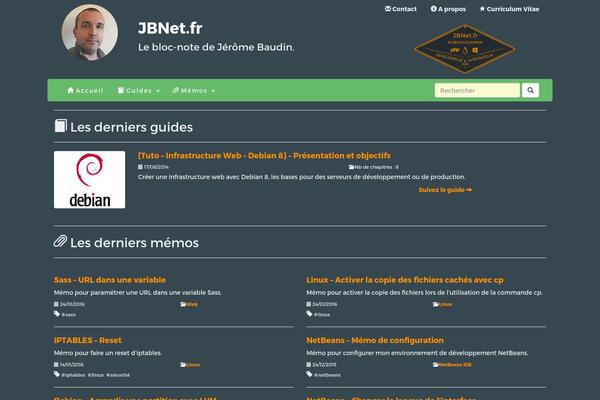Click the tag icon under the cp memo

(310, 314)
